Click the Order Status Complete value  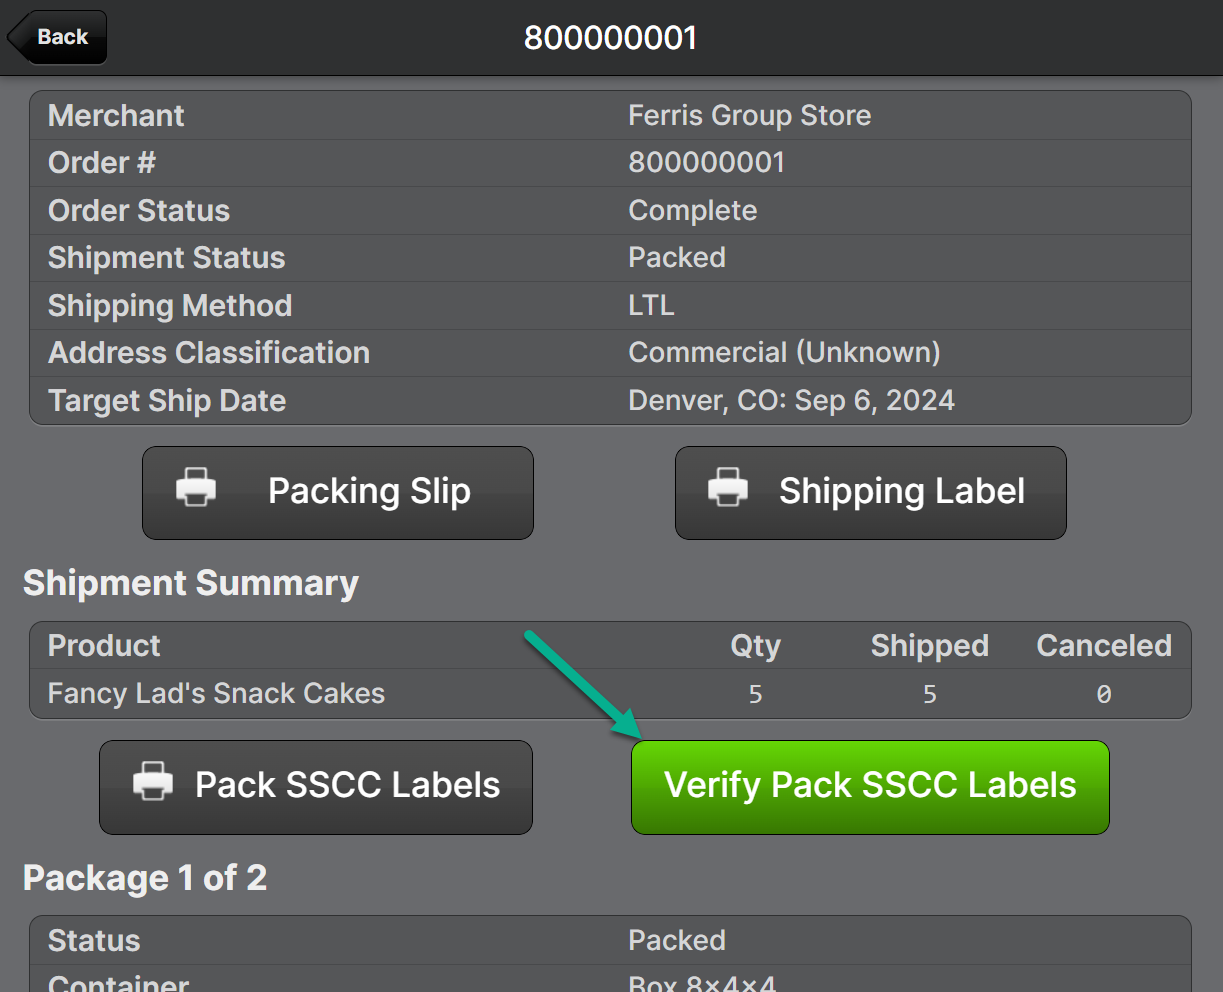[x=692, y=211]
